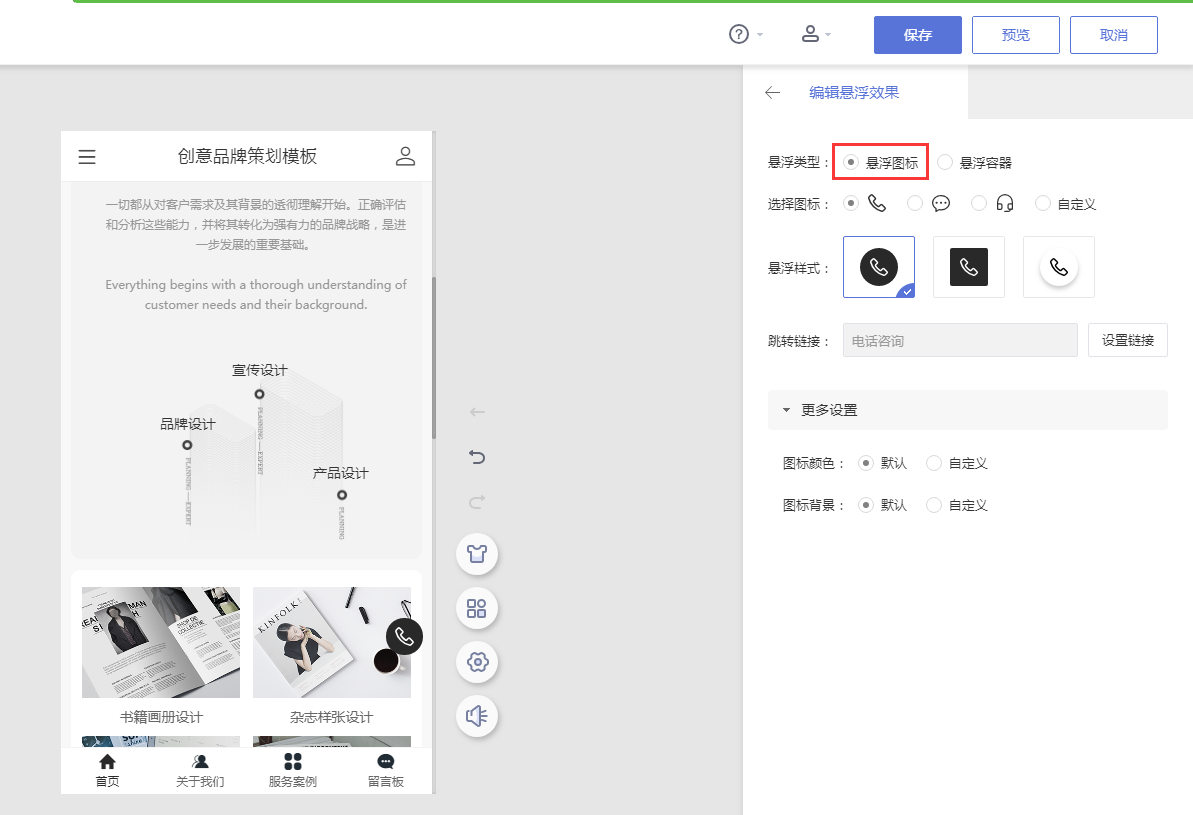Click the 创意品牌策划模板 page title

tap(247, 156)
